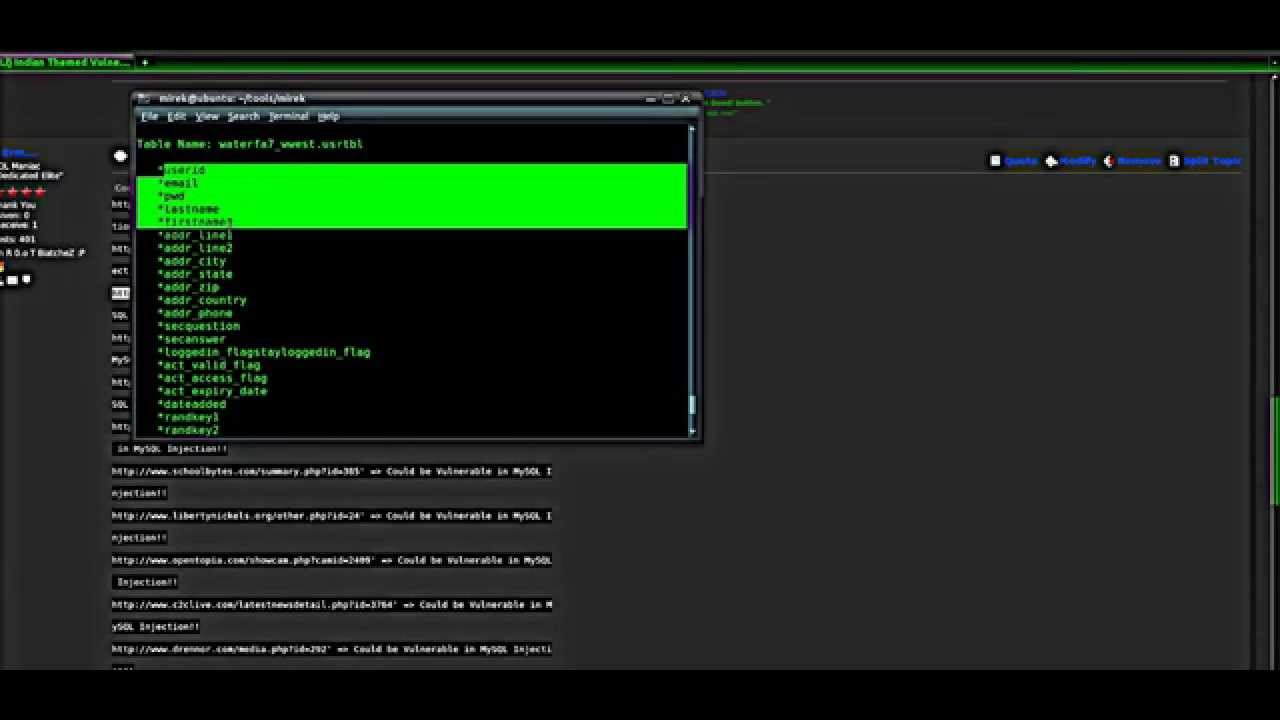1280x720 pixels.
Task: Click the '*addr_line1' terminal line
Action: [195, 235]
